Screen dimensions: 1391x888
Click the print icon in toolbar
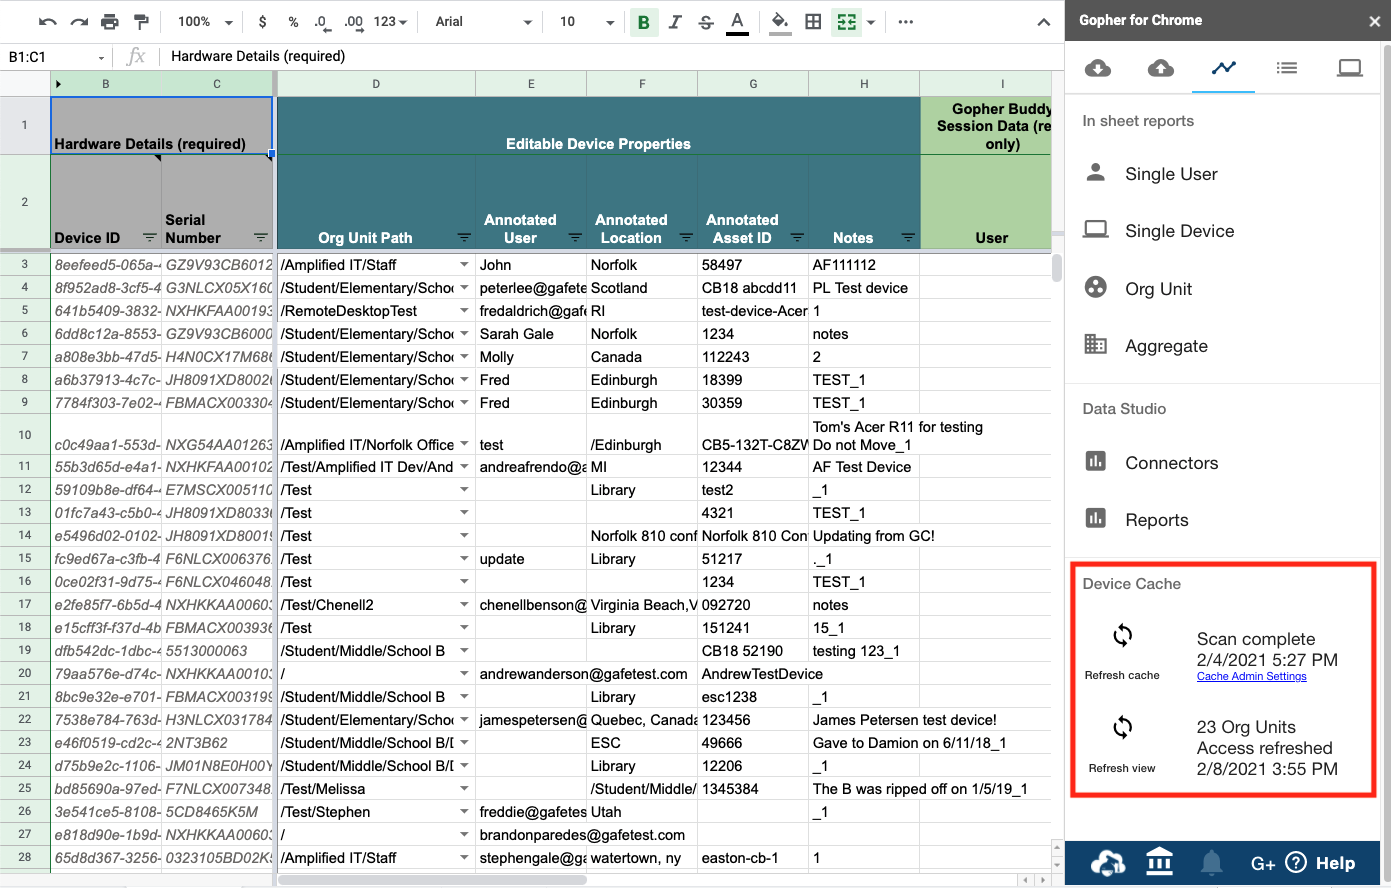[110, 22]
